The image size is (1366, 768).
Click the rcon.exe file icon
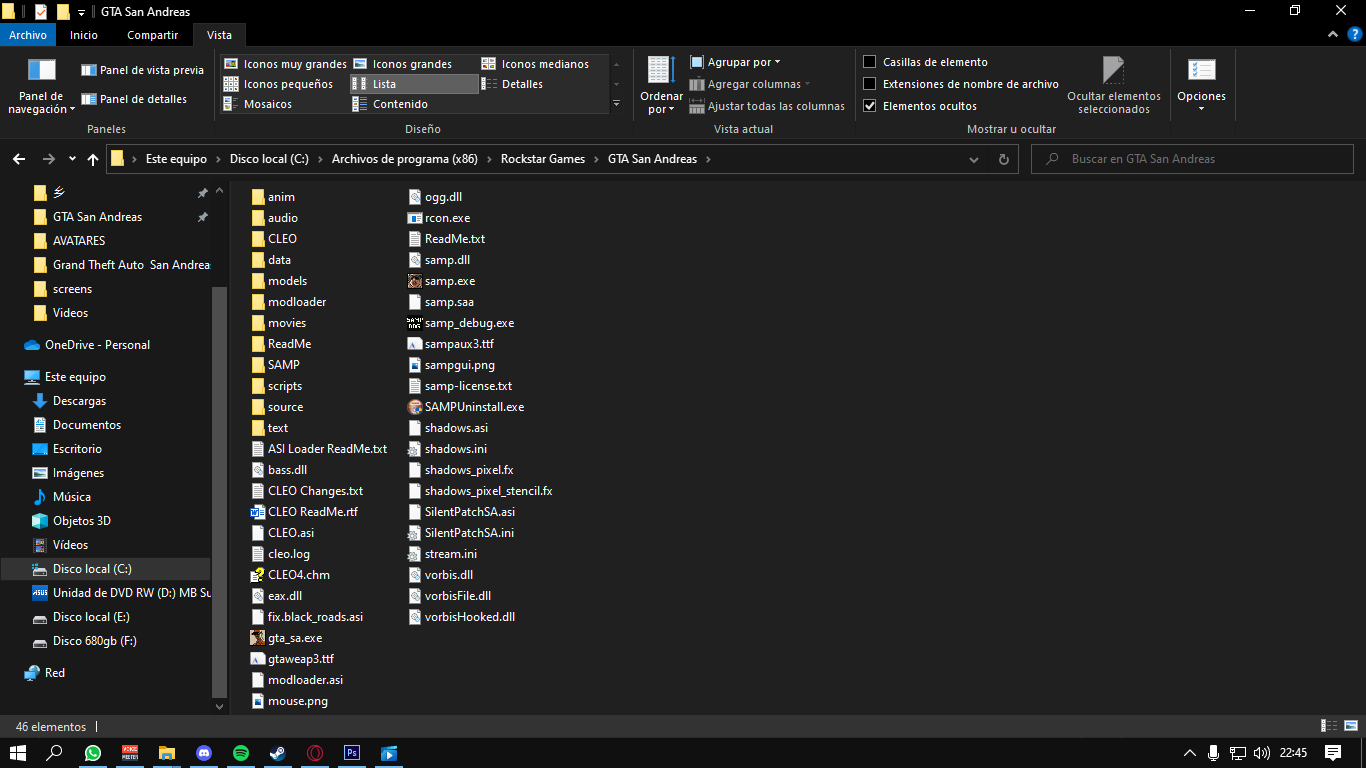(415, 218)
